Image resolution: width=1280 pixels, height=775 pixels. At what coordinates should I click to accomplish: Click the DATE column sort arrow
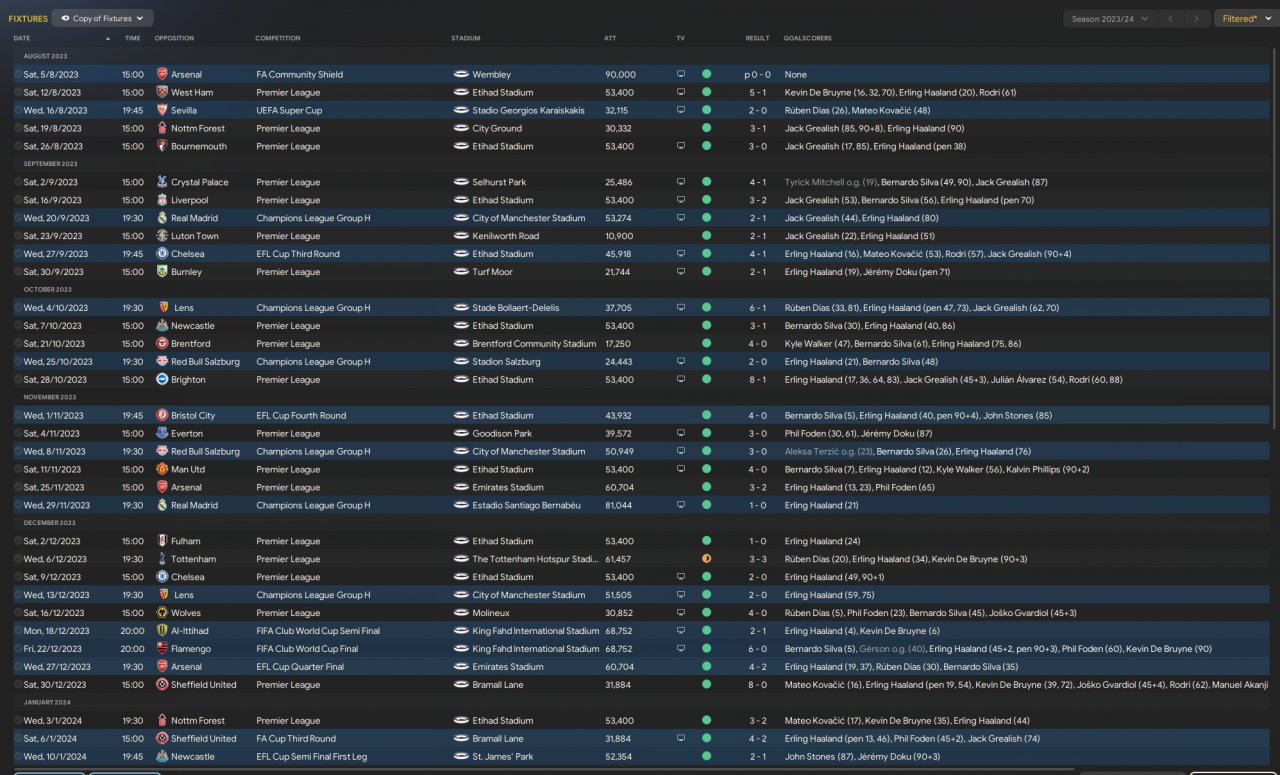(x=107, y=38)
